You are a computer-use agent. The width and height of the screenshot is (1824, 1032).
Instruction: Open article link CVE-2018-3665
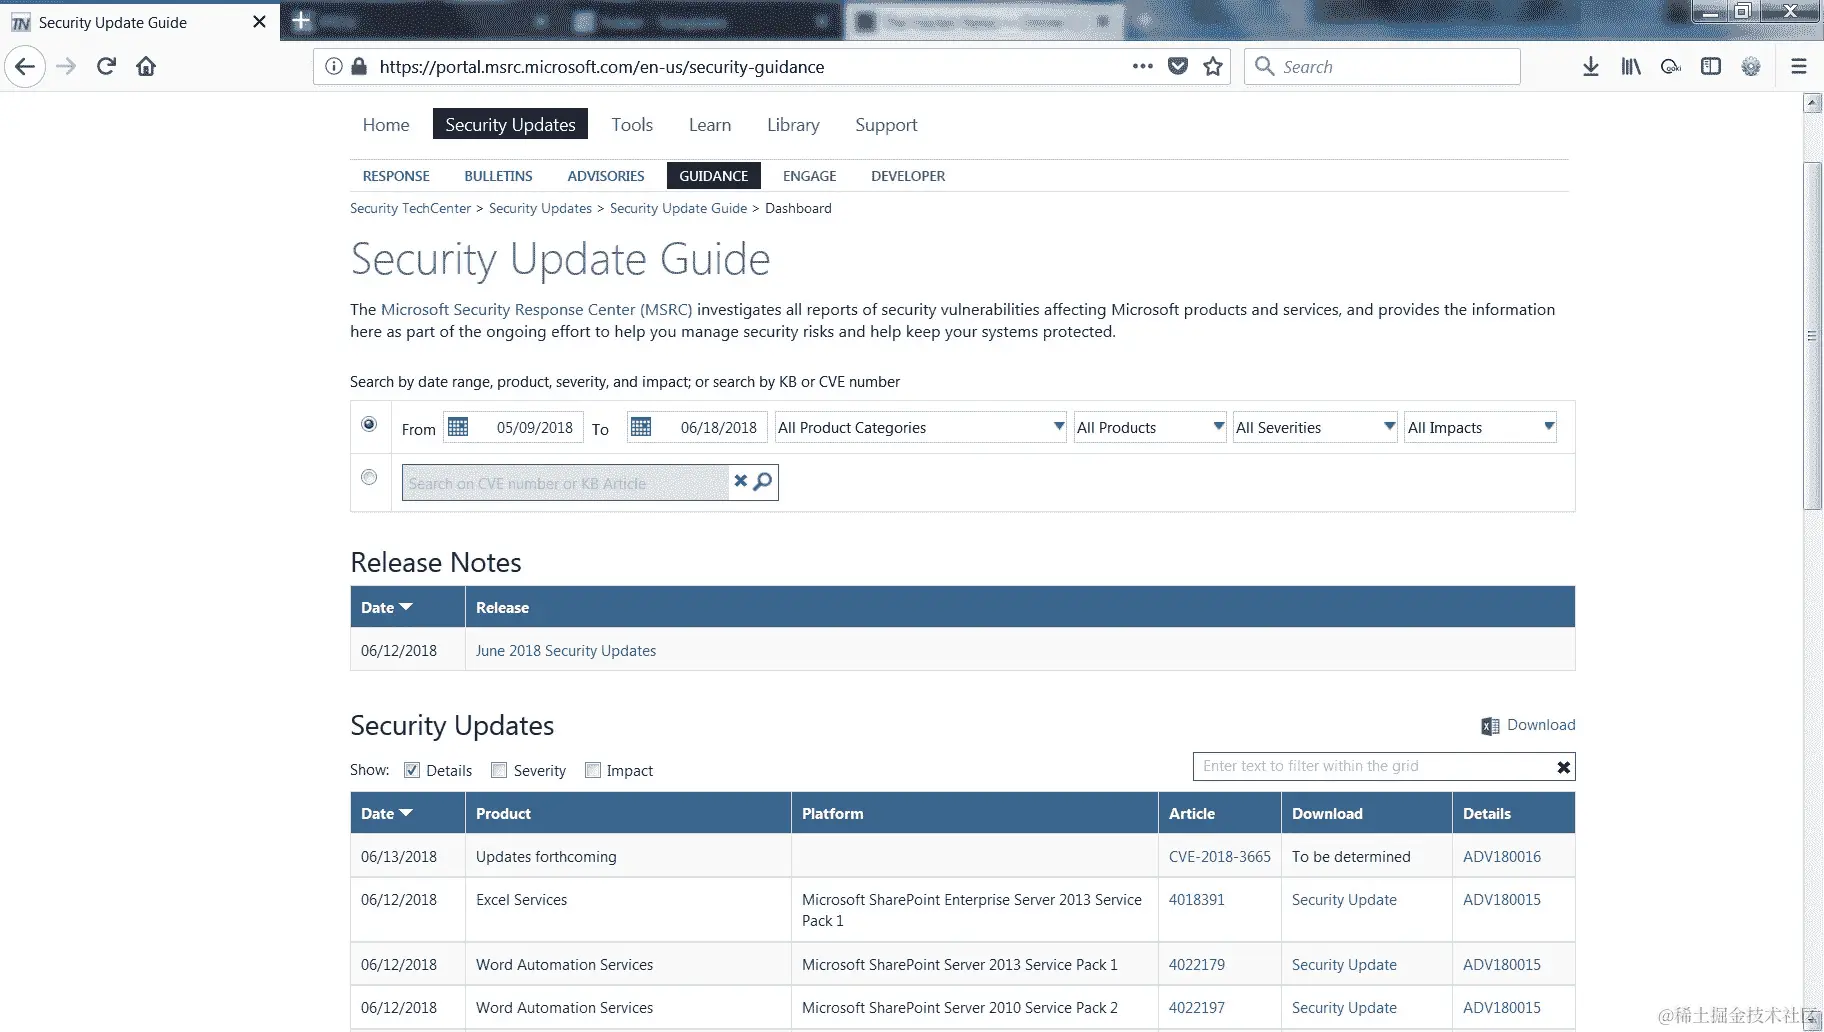1220,856
